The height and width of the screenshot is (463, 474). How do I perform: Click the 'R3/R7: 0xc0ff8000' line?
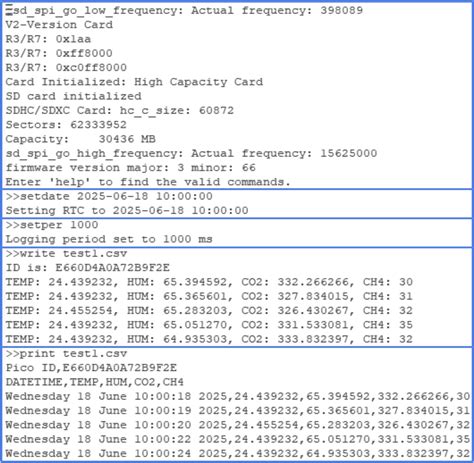click(x=66, y=68)
